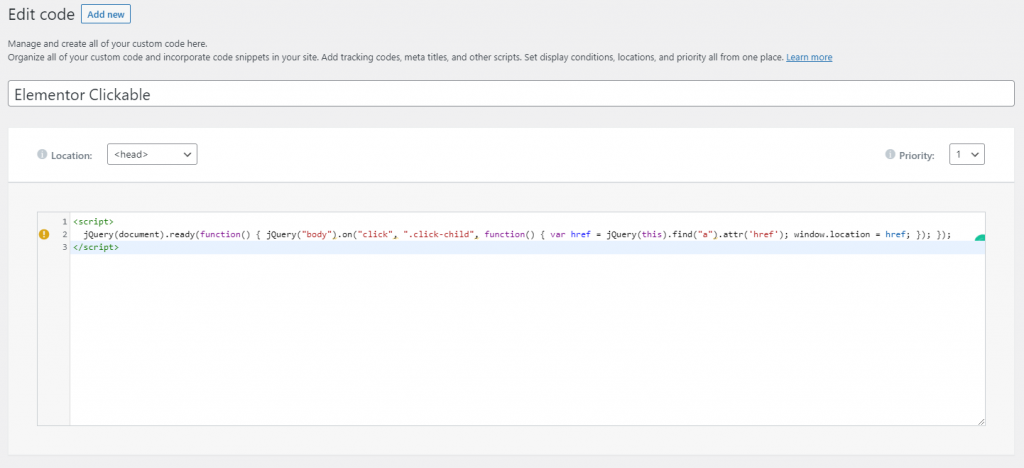Edit the Elementor Clickable title field
Screen dimensions: 1024x468
pyautogui.click(x=511, y=94)
